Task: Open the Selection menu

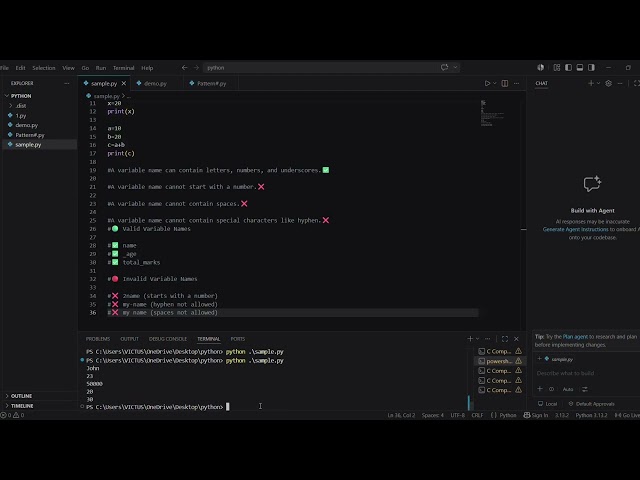Action: pyautogui.click(x=44, y=68)
